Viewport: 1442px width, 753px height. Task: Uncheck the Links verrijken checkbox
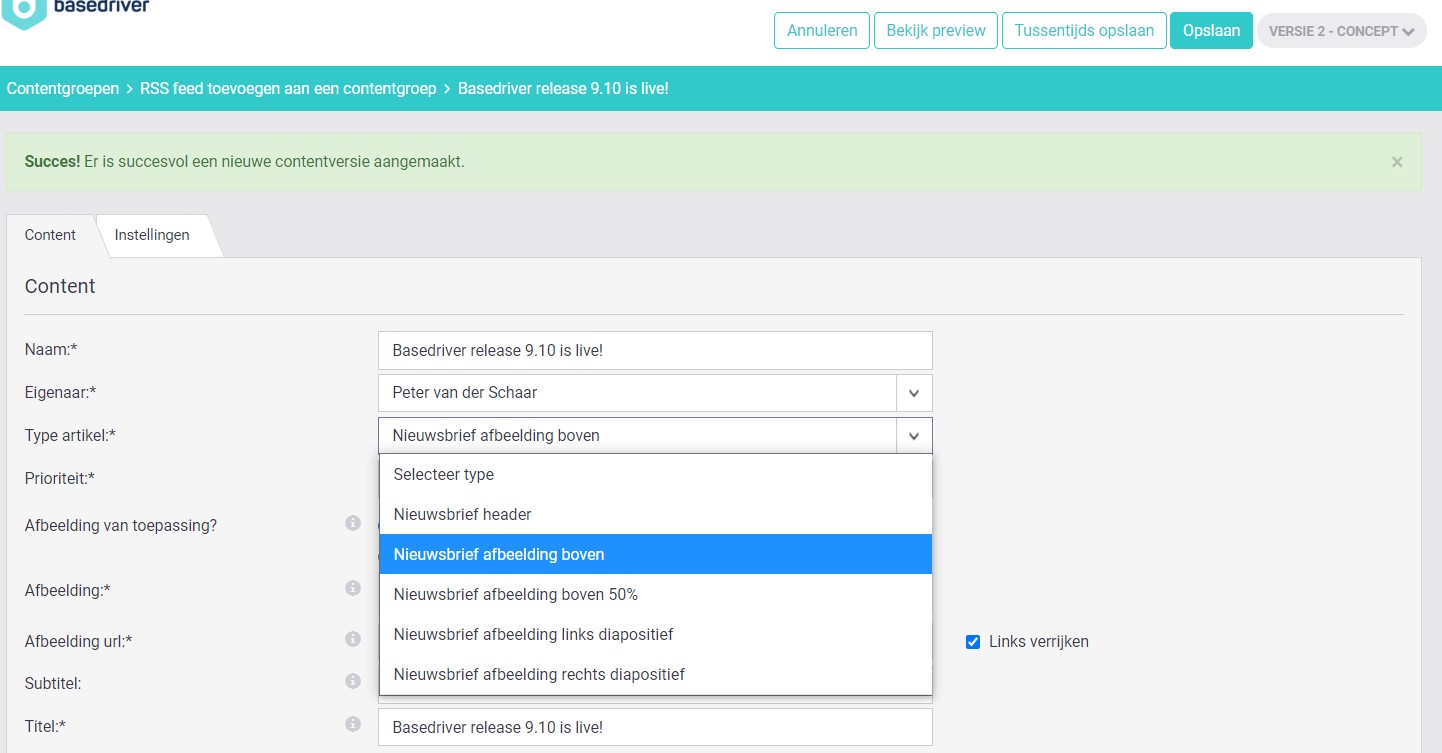[973, 642]
